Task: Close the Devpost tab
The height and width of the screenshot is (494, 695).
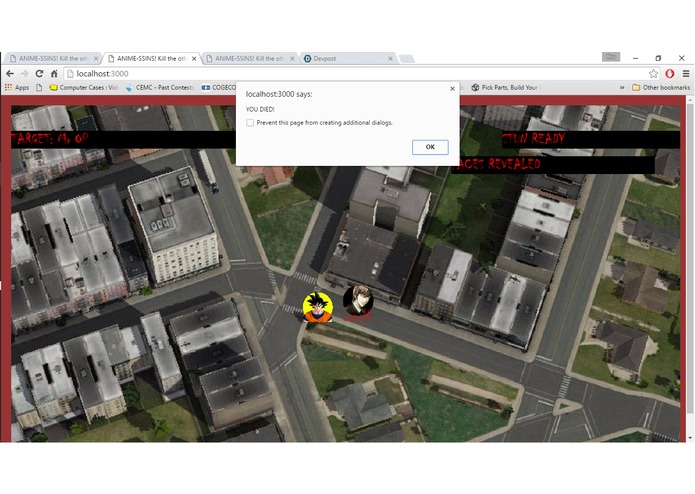Action: point(390,58)
